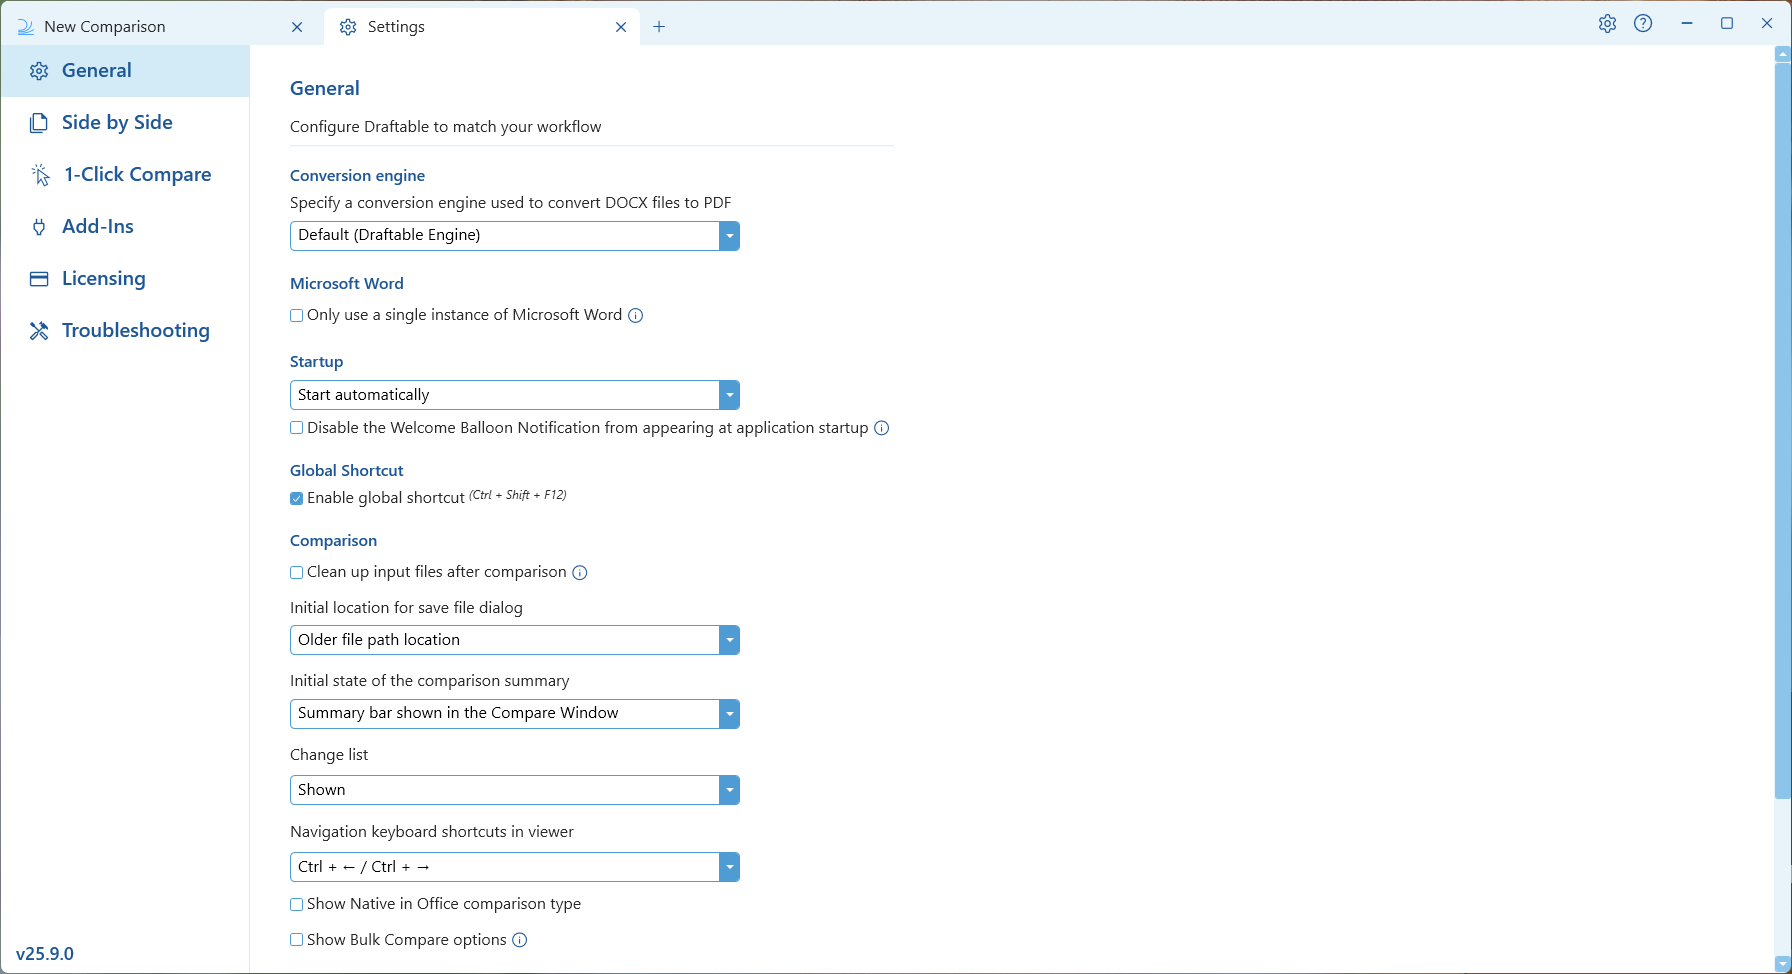Image resolution: width=1792 pixels, height=974 pixels.
Task: Click info icon beside single instance of Word
Action: pos(635,316)
